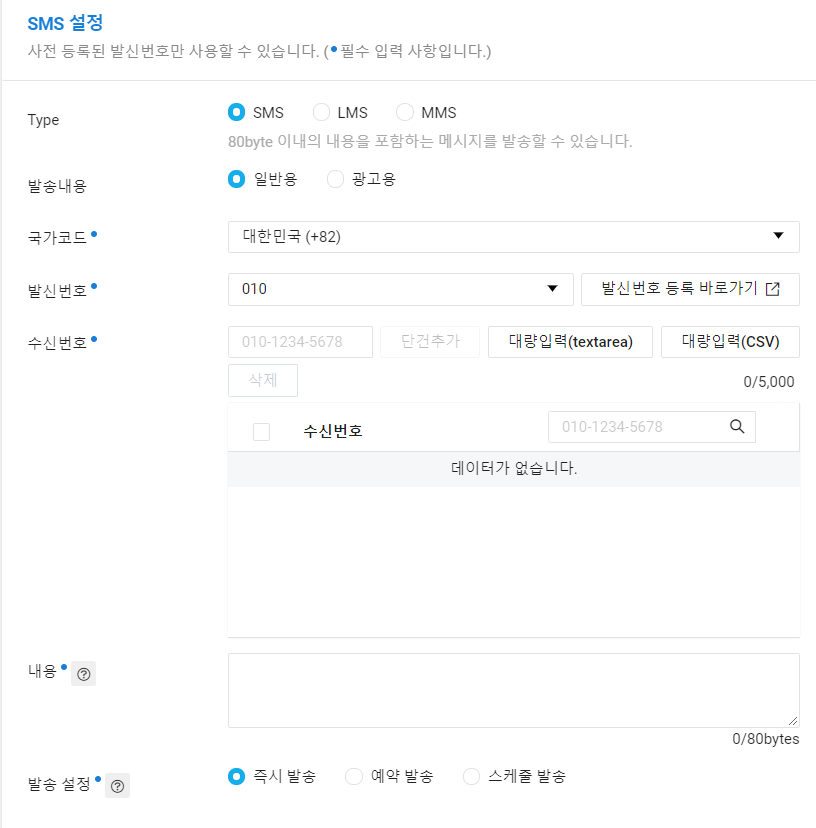The width and height of the screenshot is (816, 828).
Task: Select the LMS message type
Action: click(321, 112)
